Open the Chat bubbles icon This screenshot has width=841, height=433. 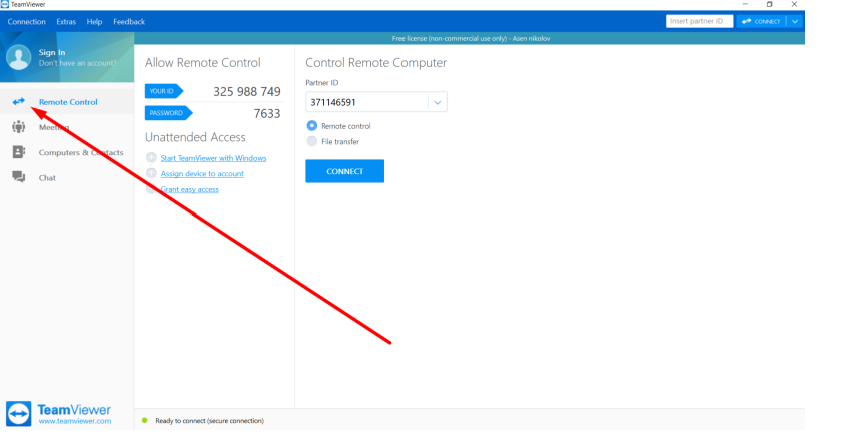(19, 177)
